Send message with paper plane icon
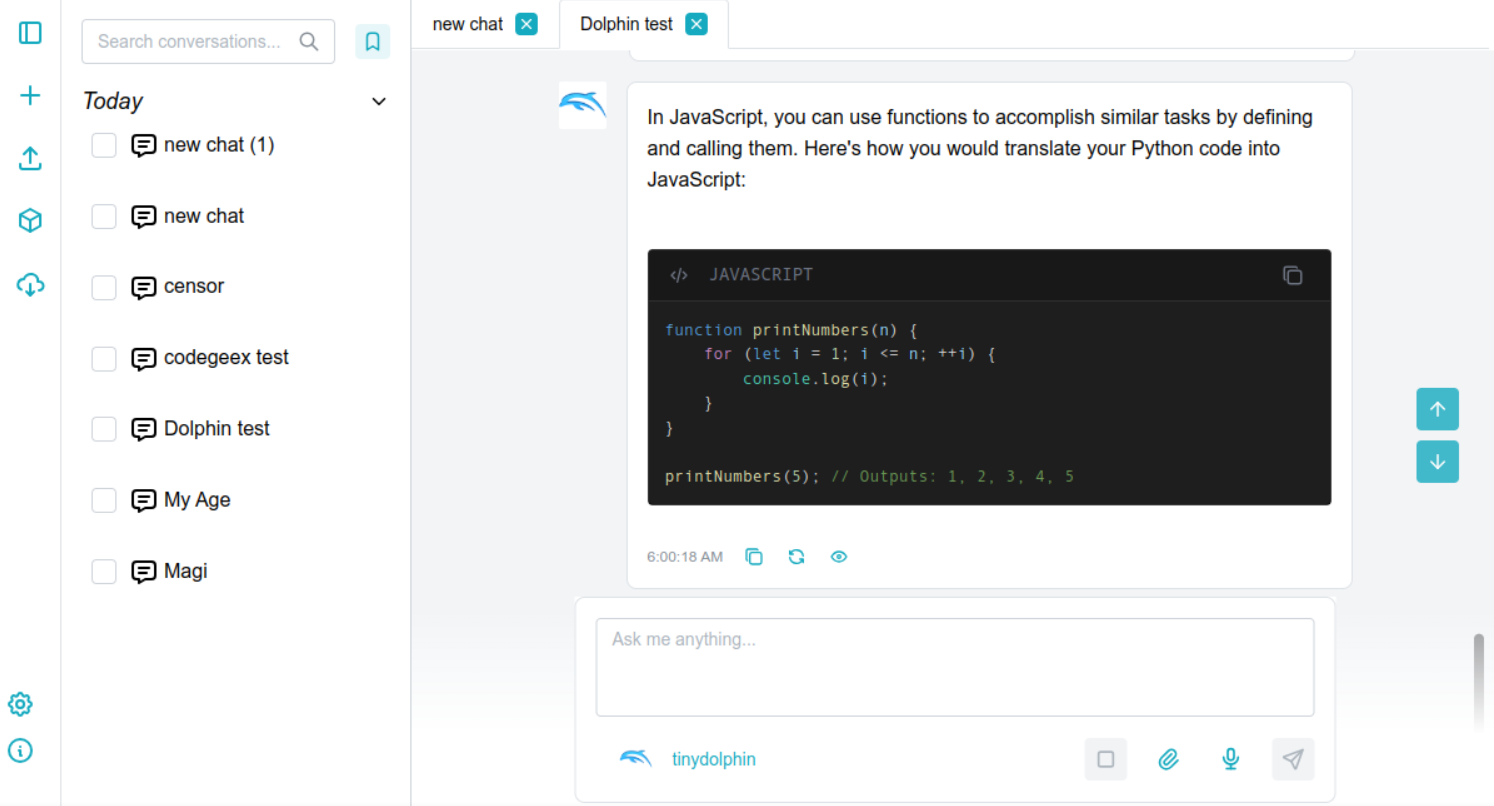Viewport: 1494px width, 806px height. tap(1293, 759)
